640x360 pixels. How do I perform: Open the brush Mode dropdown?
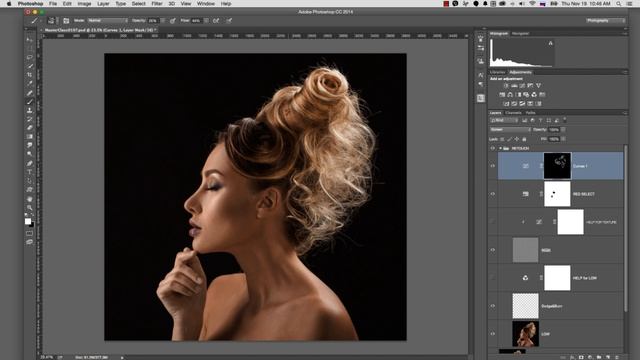pyautogui.click(x=108, y=20)
